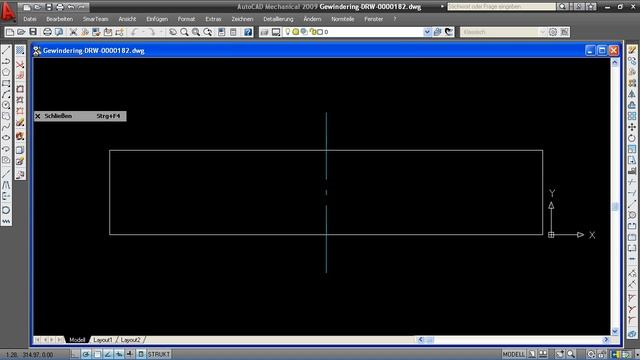The width and height of the screenshot is (640, 360).
Task: Select the Zoom previous tool
Action: point(208,32)
